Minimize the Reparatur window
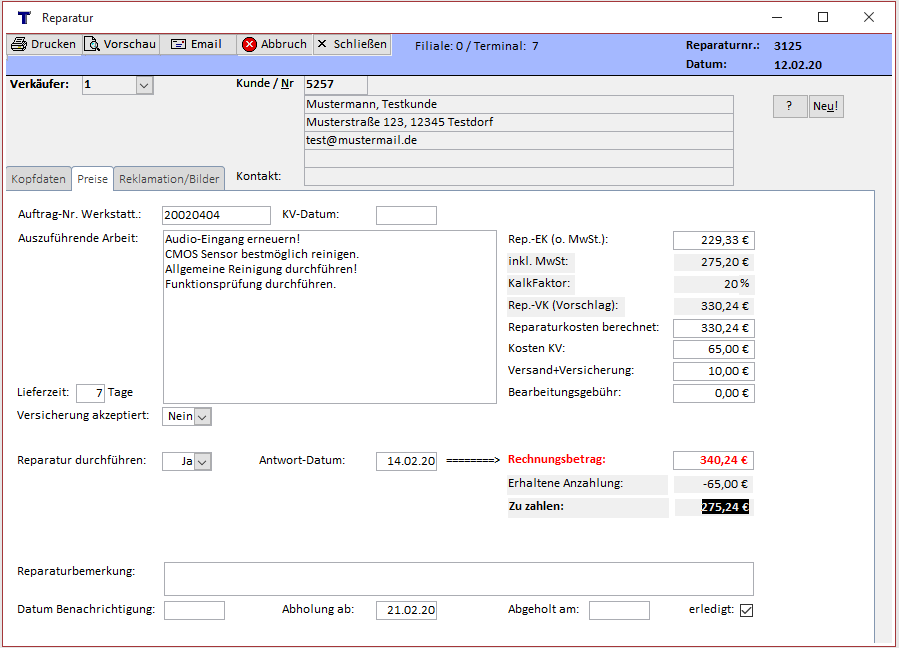Image resolution: width=899 pixels, height=648 pixels. click(x=777, y=18)
